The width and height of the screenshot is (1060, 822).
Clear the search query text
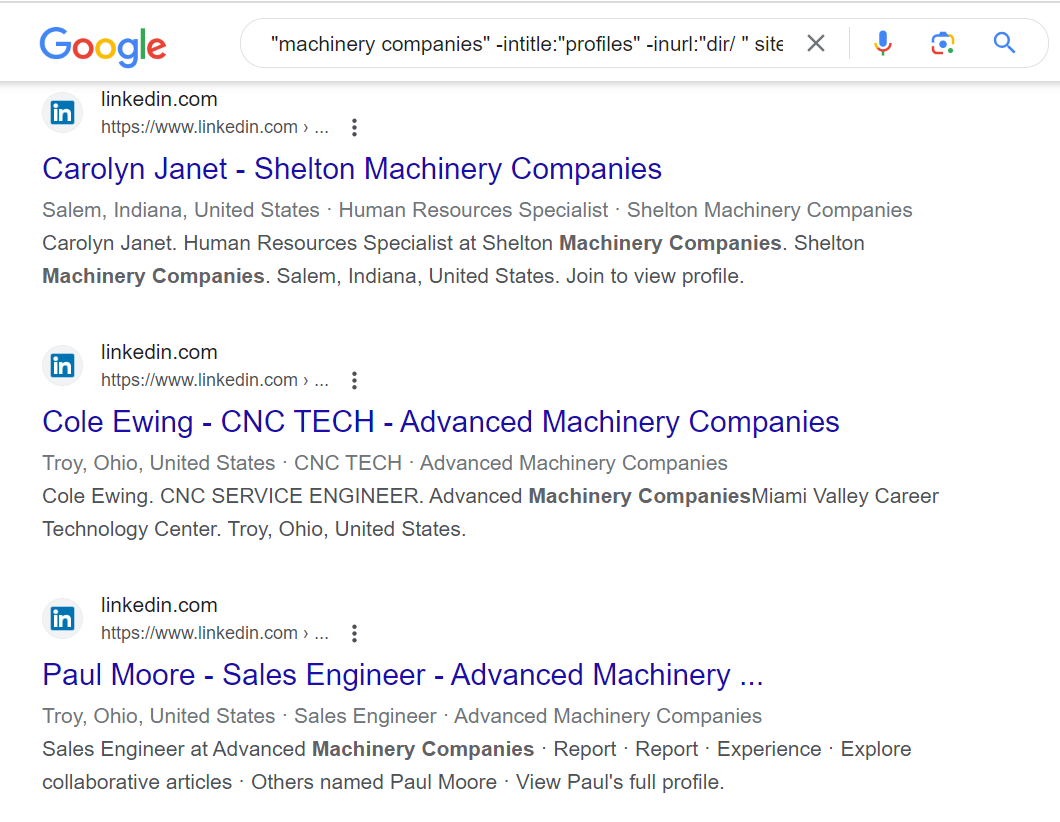816,43
